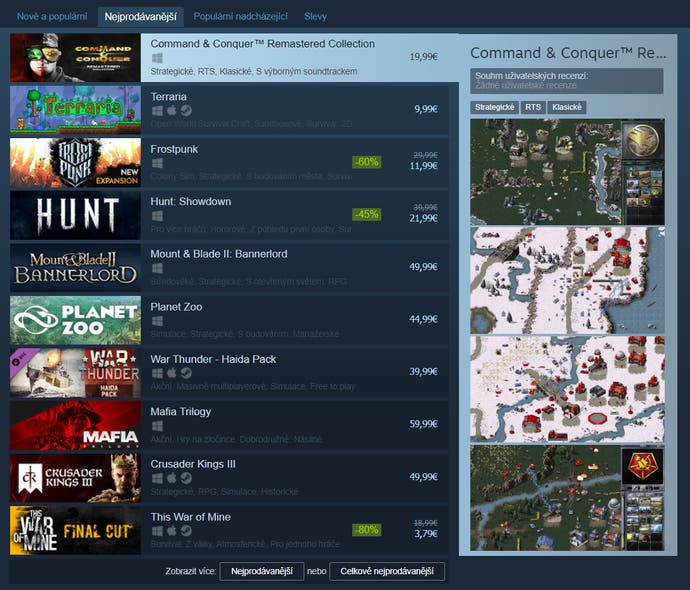The image size is (690, 590).
Task: Click the Windows icon under Mafia Trilogy
Action: pyautogui.click(x=157, y=426)
